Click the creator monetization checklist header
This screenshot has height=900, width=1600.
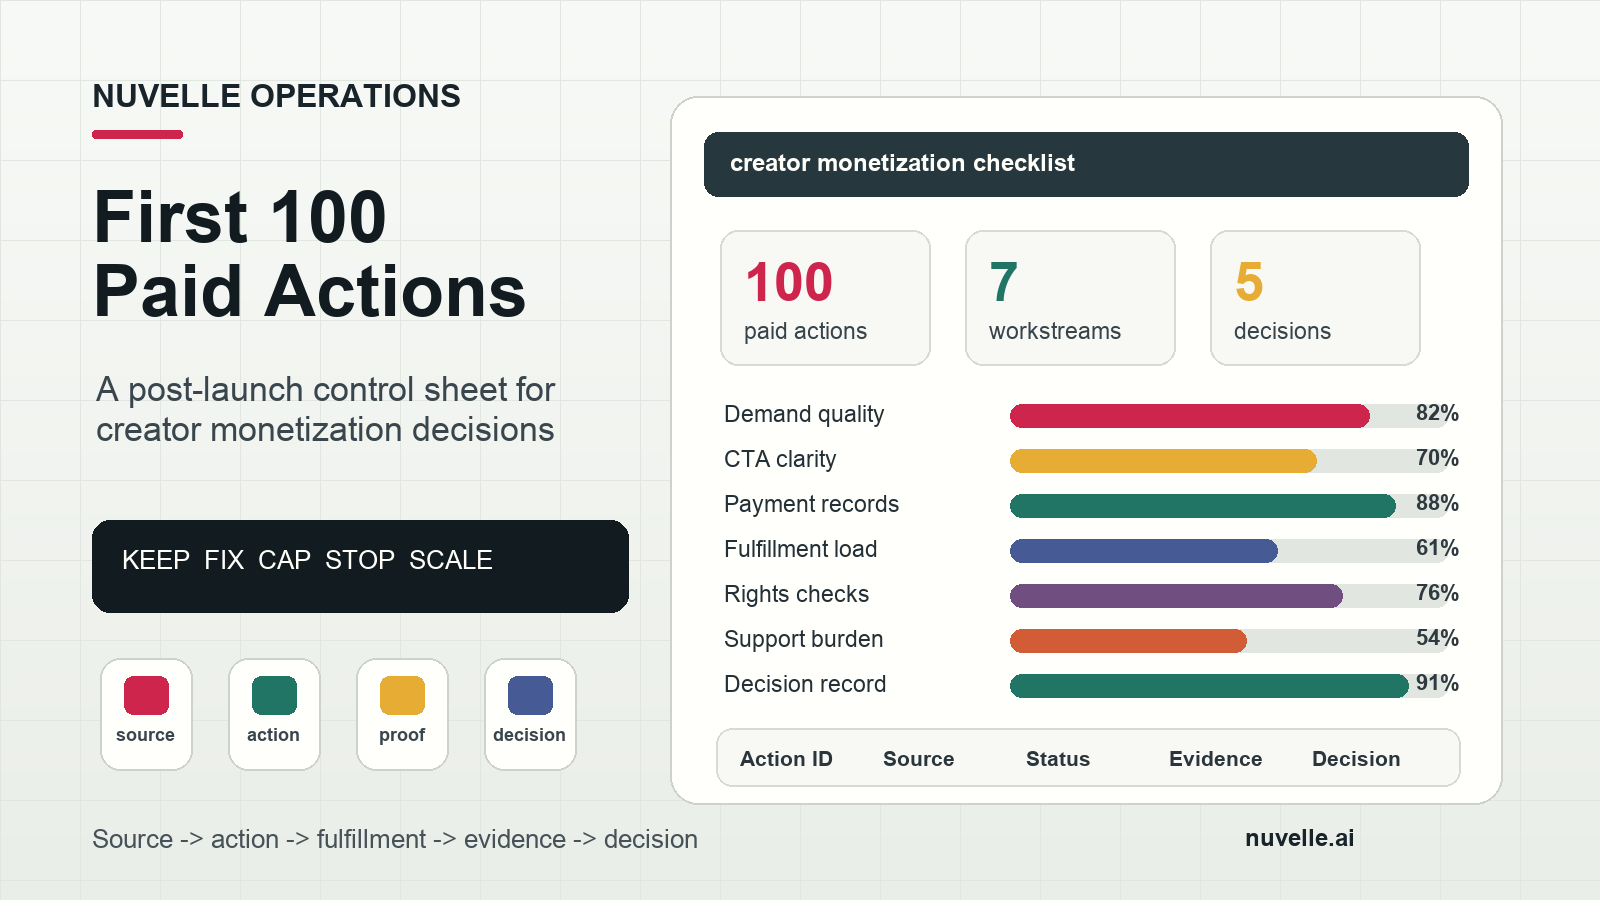pyautogui.click(x=1086, y=164)
